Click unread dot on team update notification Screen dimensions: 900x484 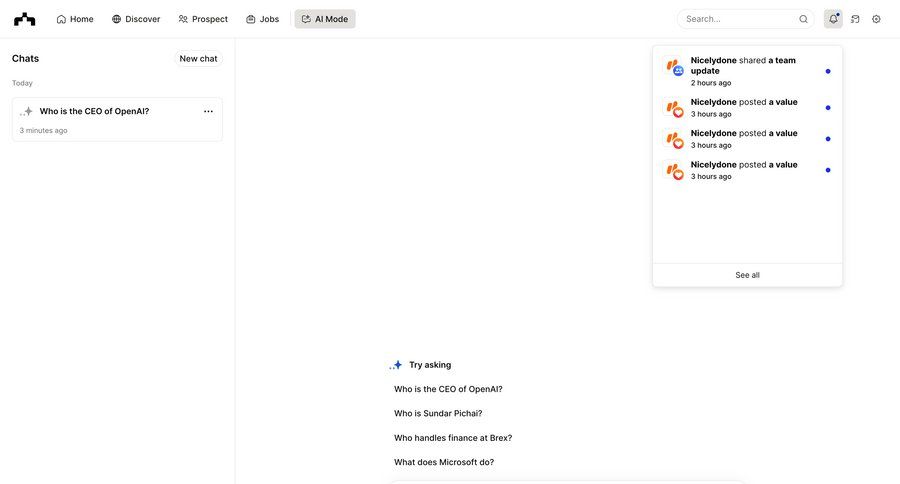[828, 71]
